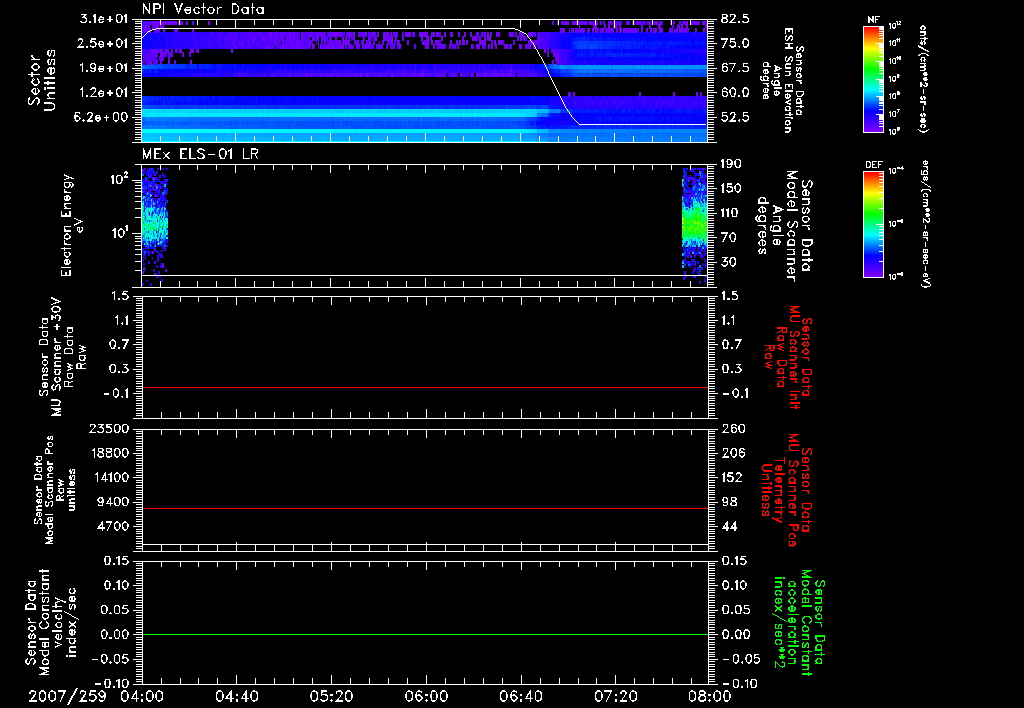Click the white sun elevation curve drop
The height and width of the screenshot is (708, 1024).
[552, 78]
